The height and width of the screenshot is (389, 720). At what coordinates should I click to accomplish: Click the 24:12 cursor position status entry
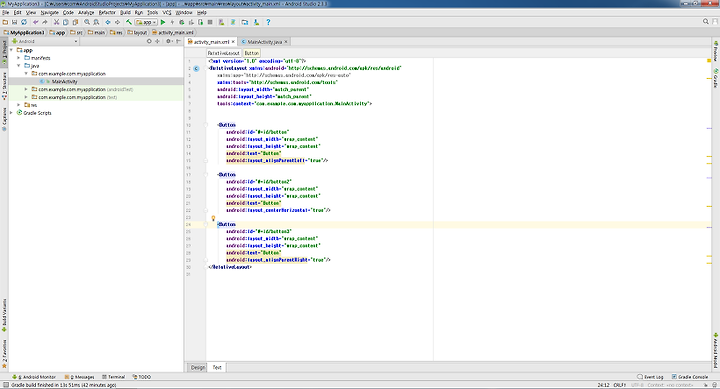point(603,385)
